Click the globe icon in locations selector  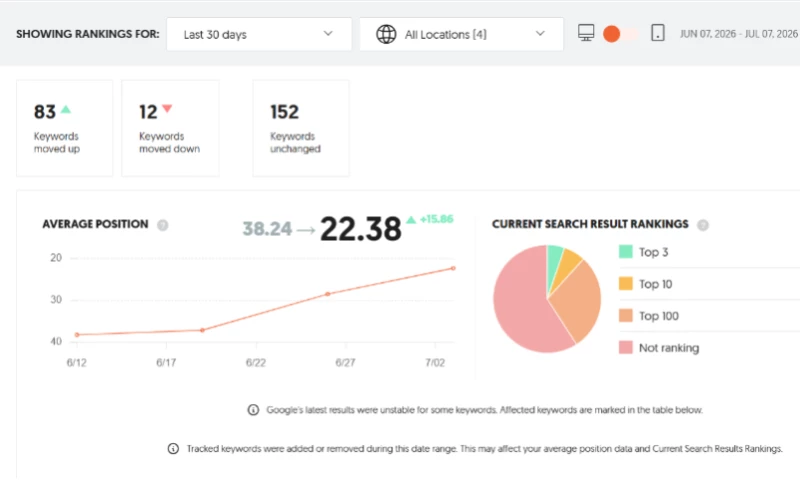click(386, 34)
